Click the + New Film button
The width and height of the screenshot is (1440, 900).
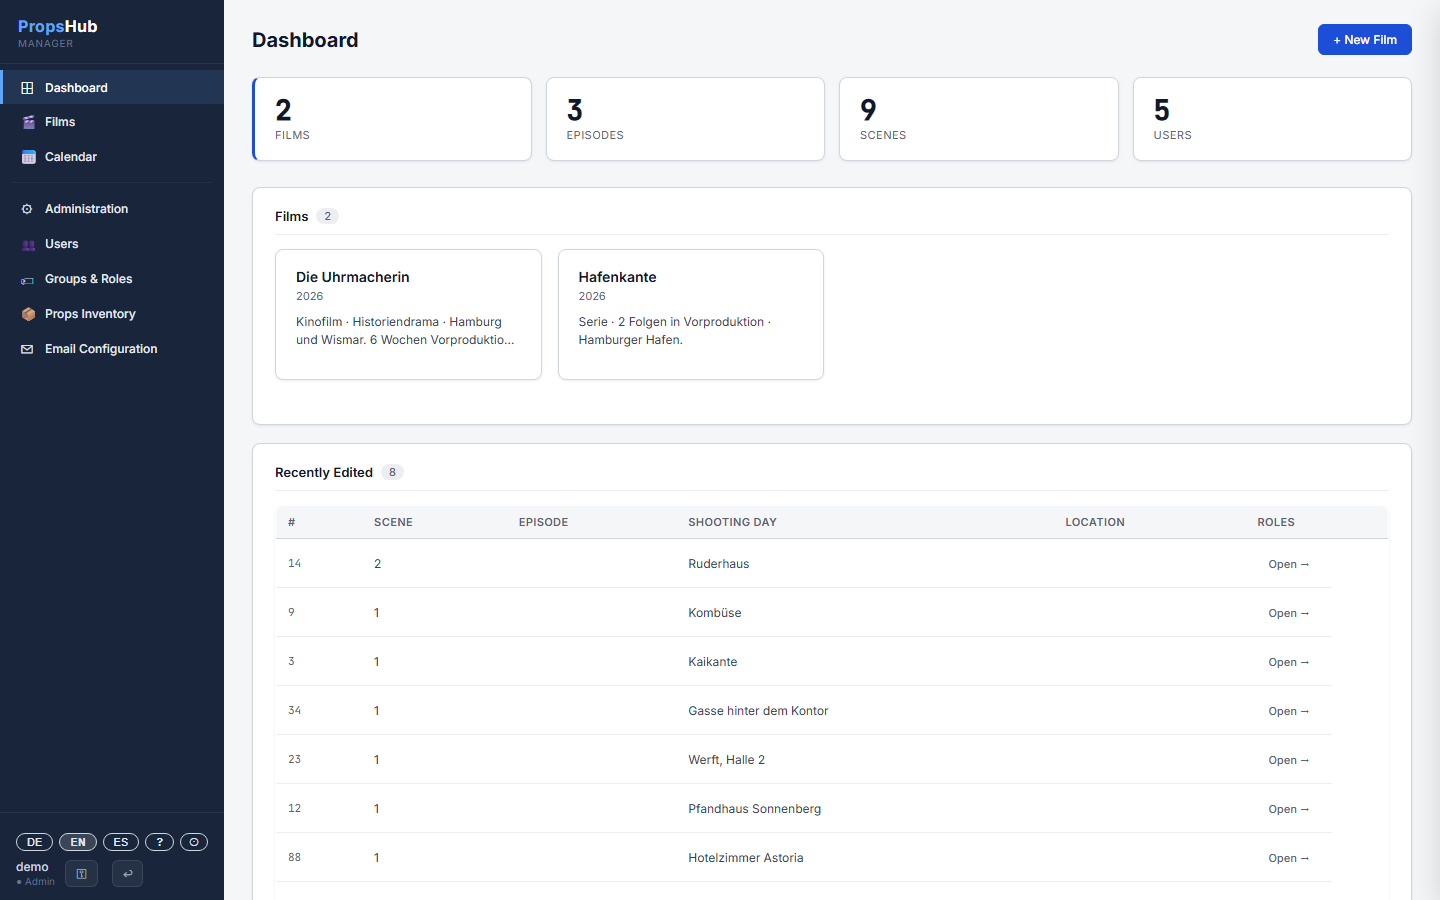1364,40
